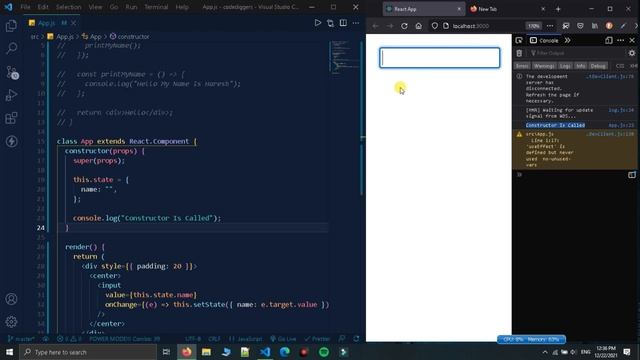Click the text input on the React page
Screen dimensions: 640x360
[x=440, y=58]
